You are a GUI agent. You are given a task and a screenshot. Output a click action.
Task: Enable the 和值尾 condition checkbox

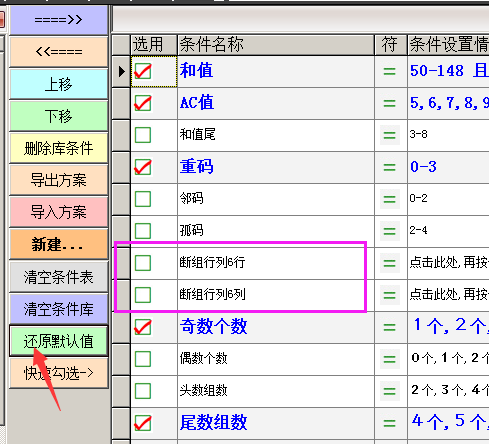pyautogui.click(x=143, y=135)
